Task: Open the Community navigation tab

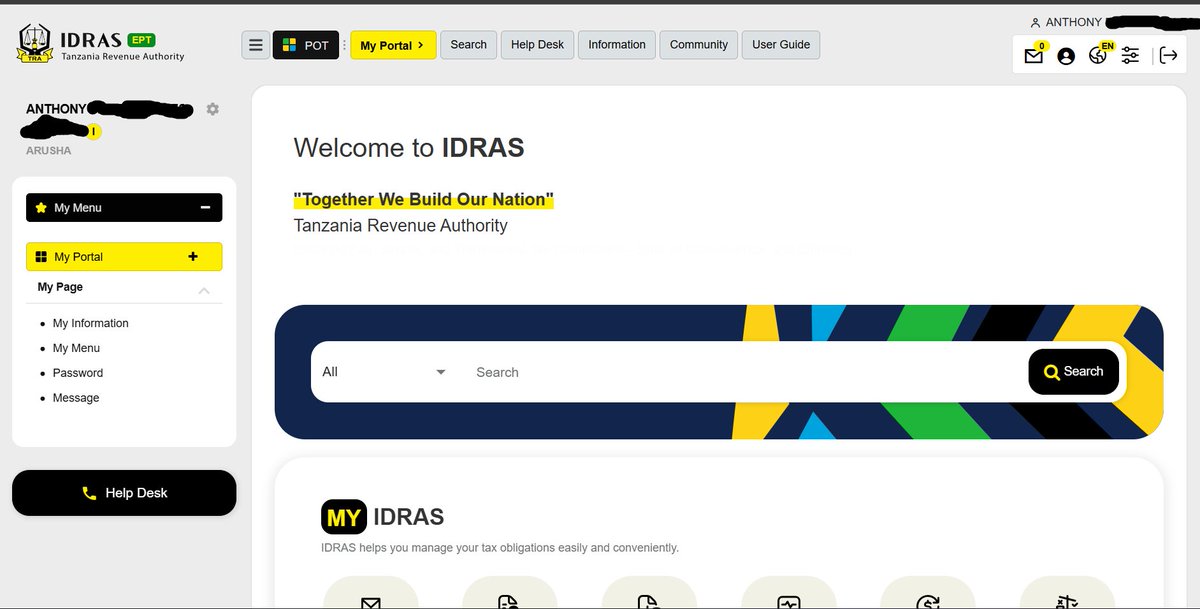Action: [x=699, y=45]
